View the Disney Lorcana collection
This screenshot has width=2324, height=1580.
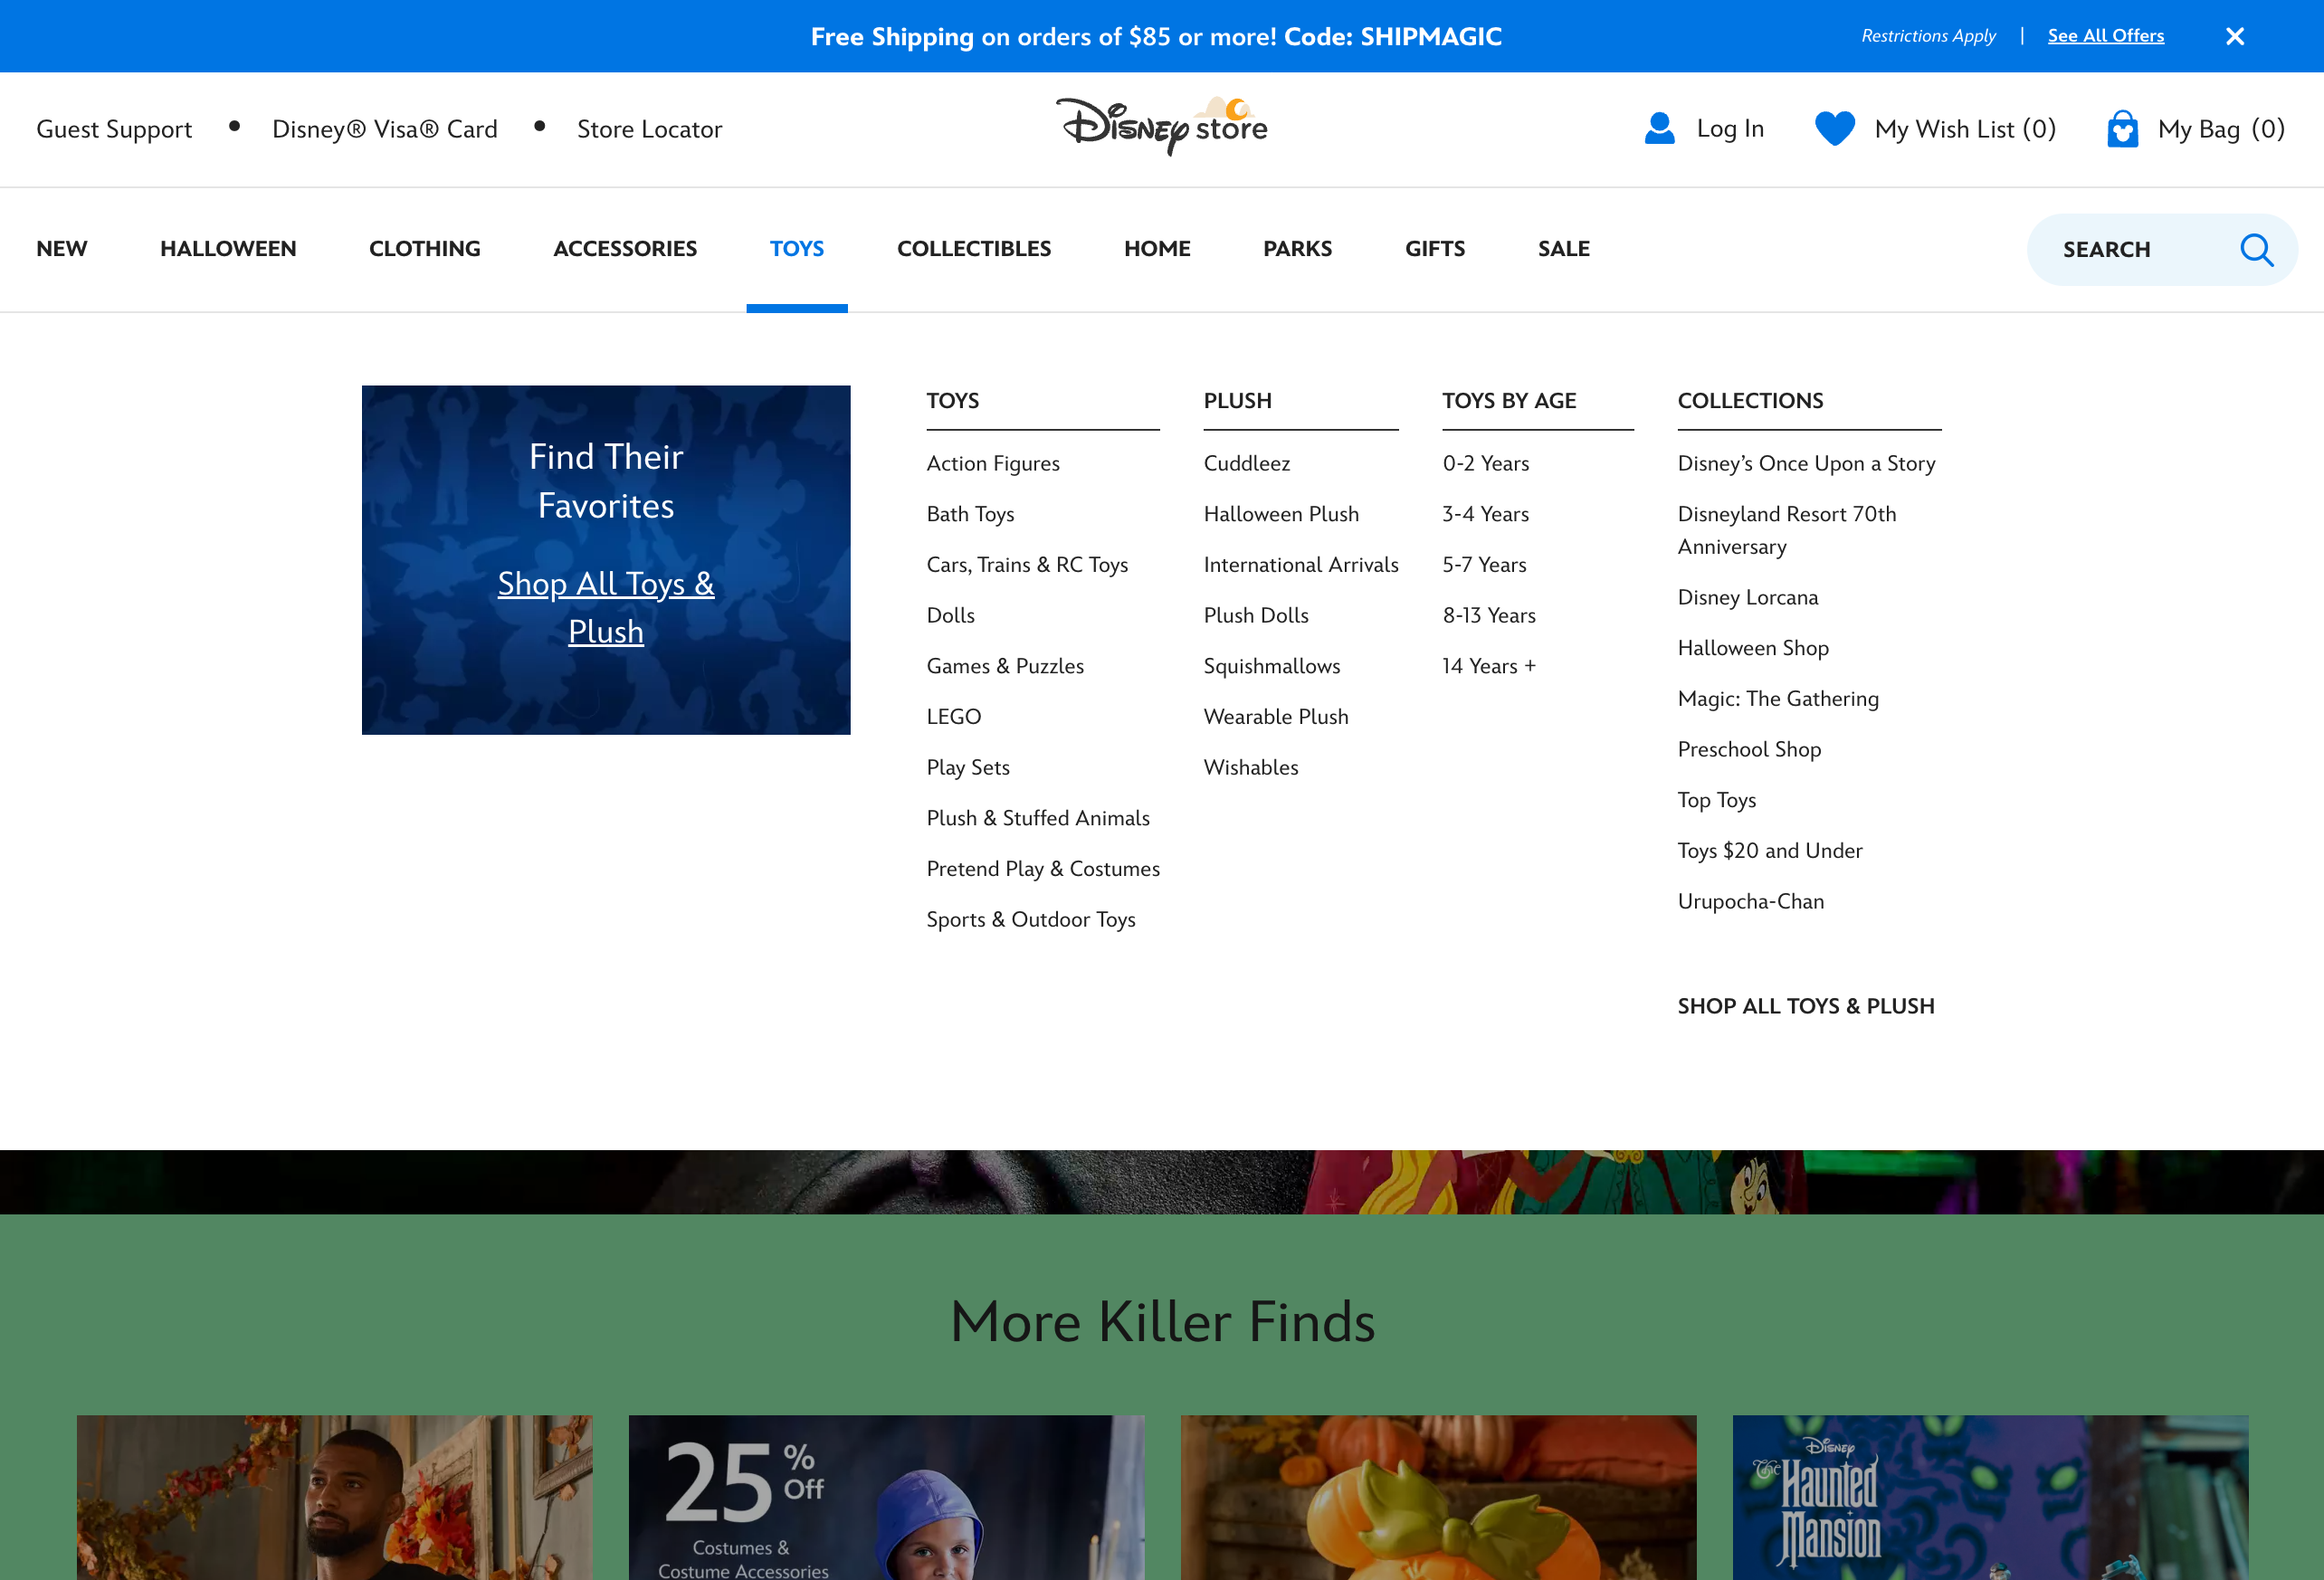tap(1748, 597)
